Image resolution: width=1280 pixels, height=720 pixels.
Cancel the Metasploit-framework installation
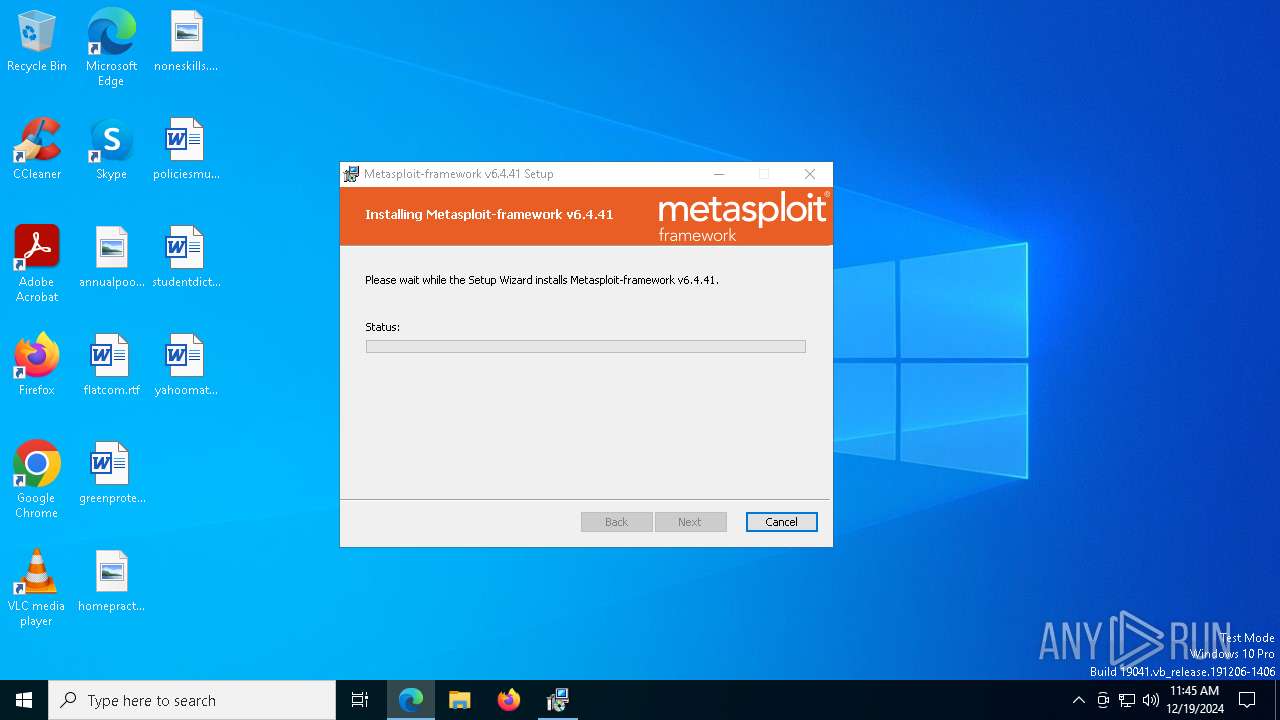[781, 522]
